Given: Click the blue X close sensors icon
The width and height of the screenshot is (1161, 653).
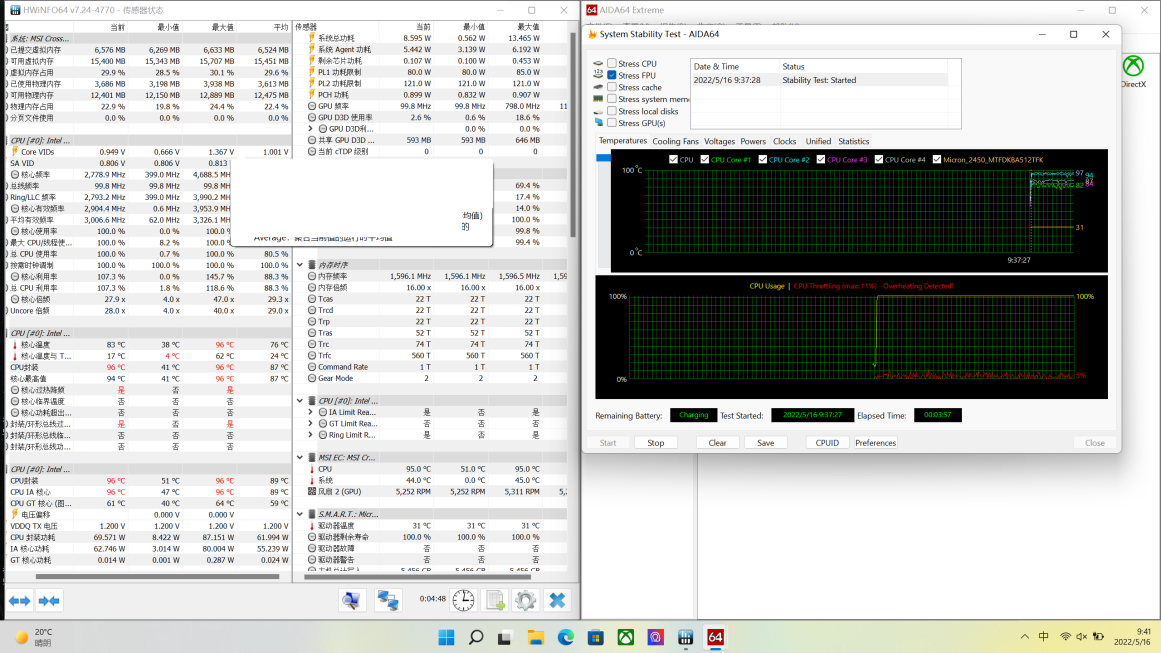Looking at the screenshot, I should pyautogui.click(x=558, y=600).
